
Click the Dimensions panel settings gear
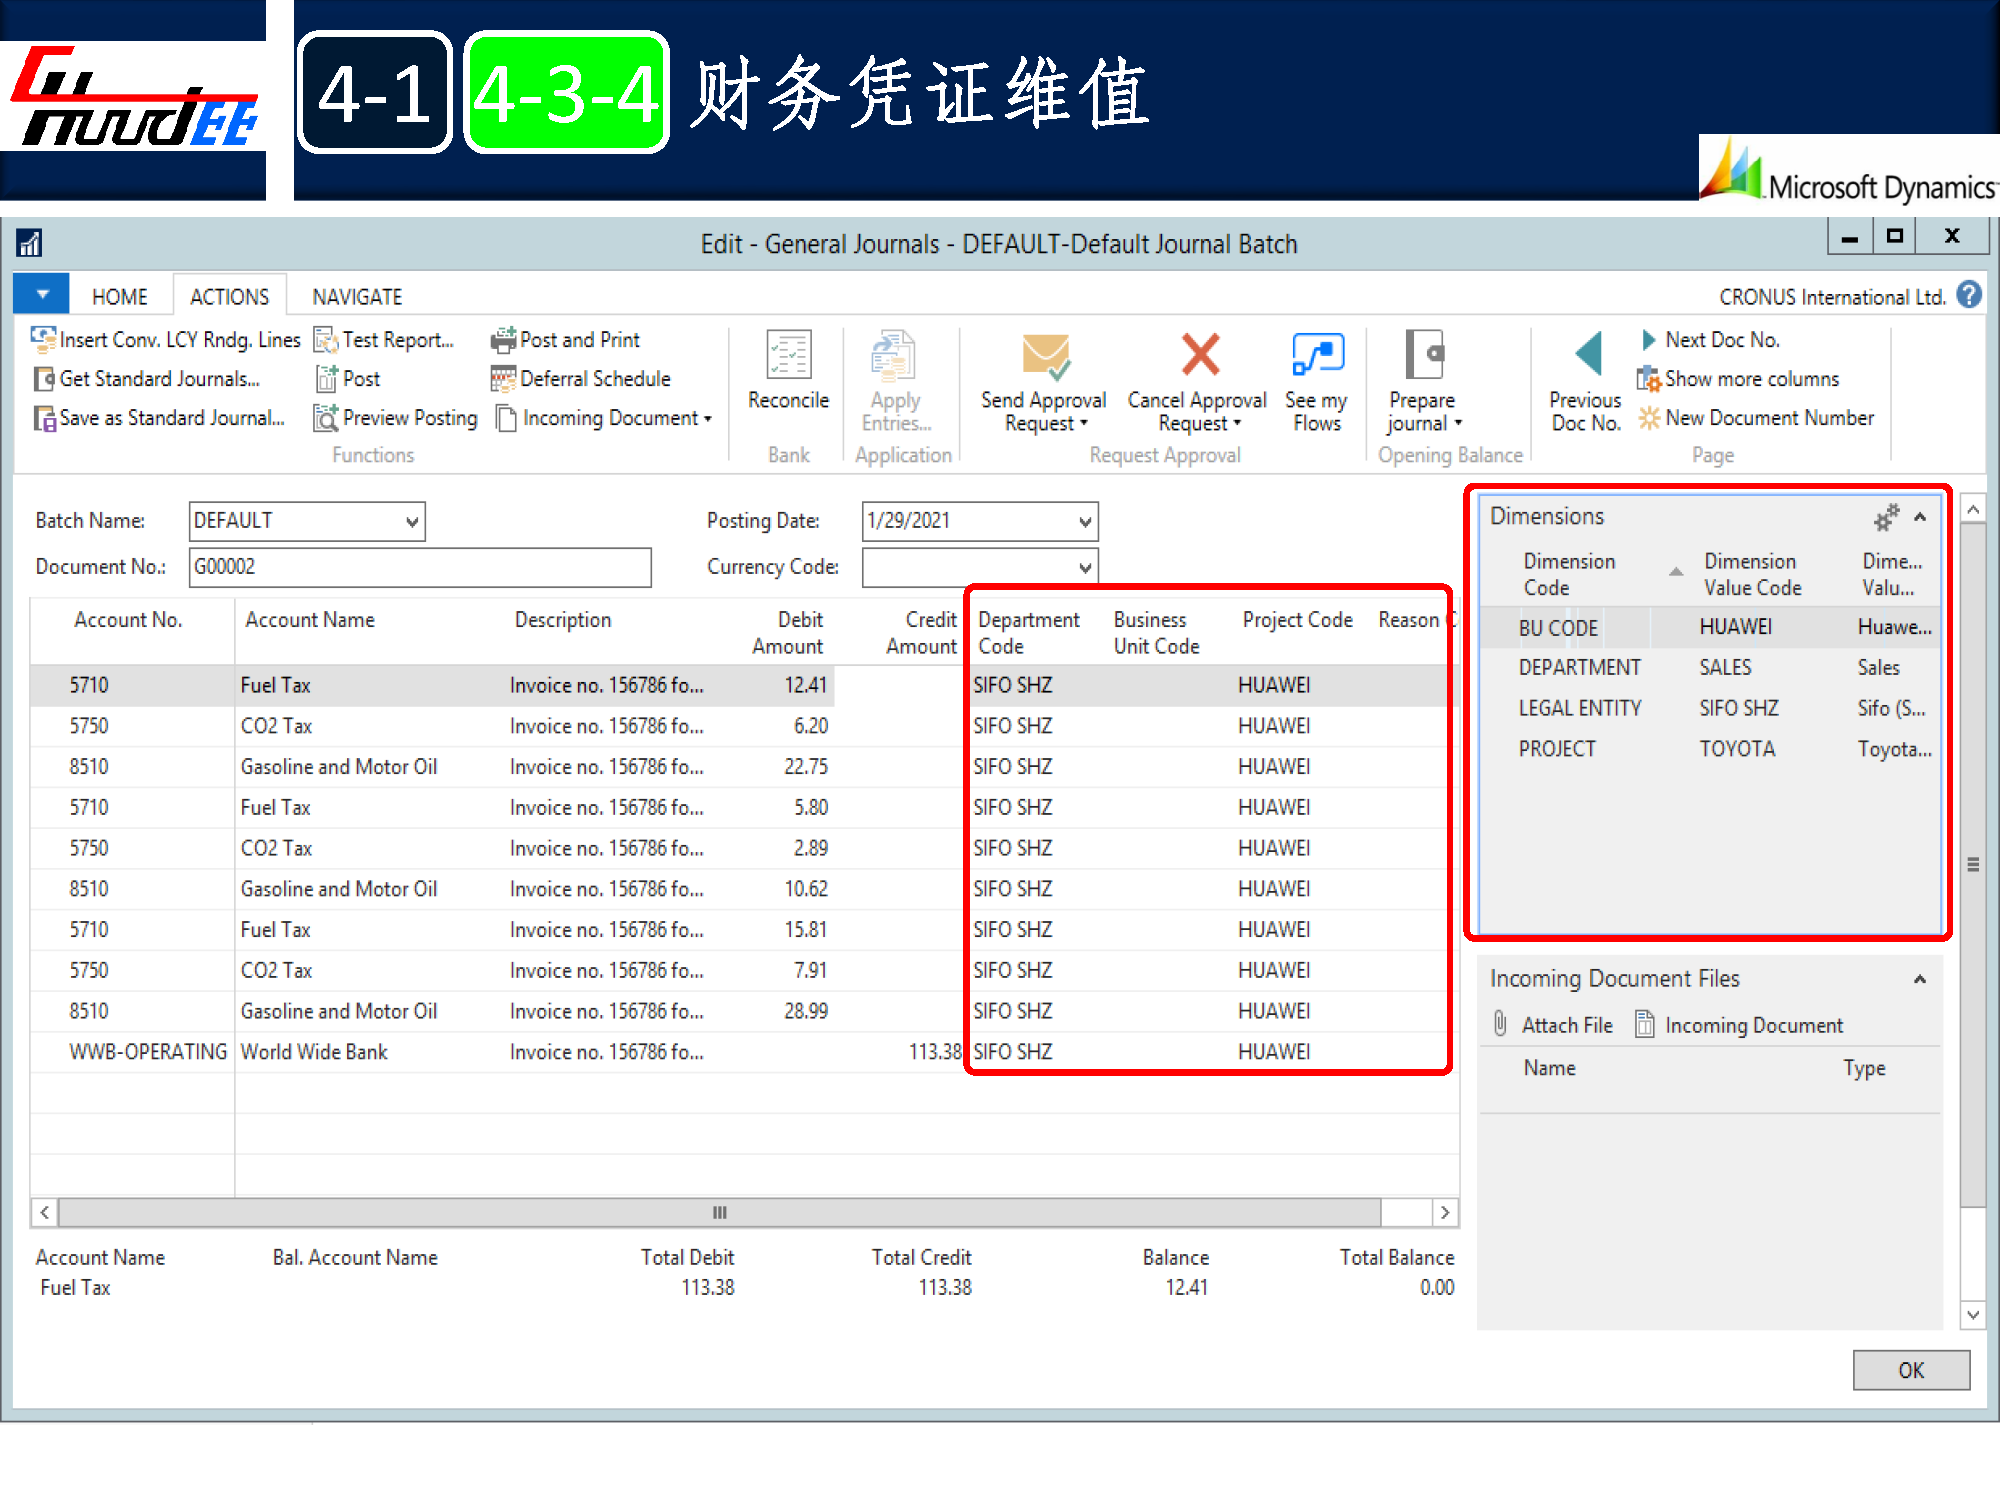pos(1884,517)
